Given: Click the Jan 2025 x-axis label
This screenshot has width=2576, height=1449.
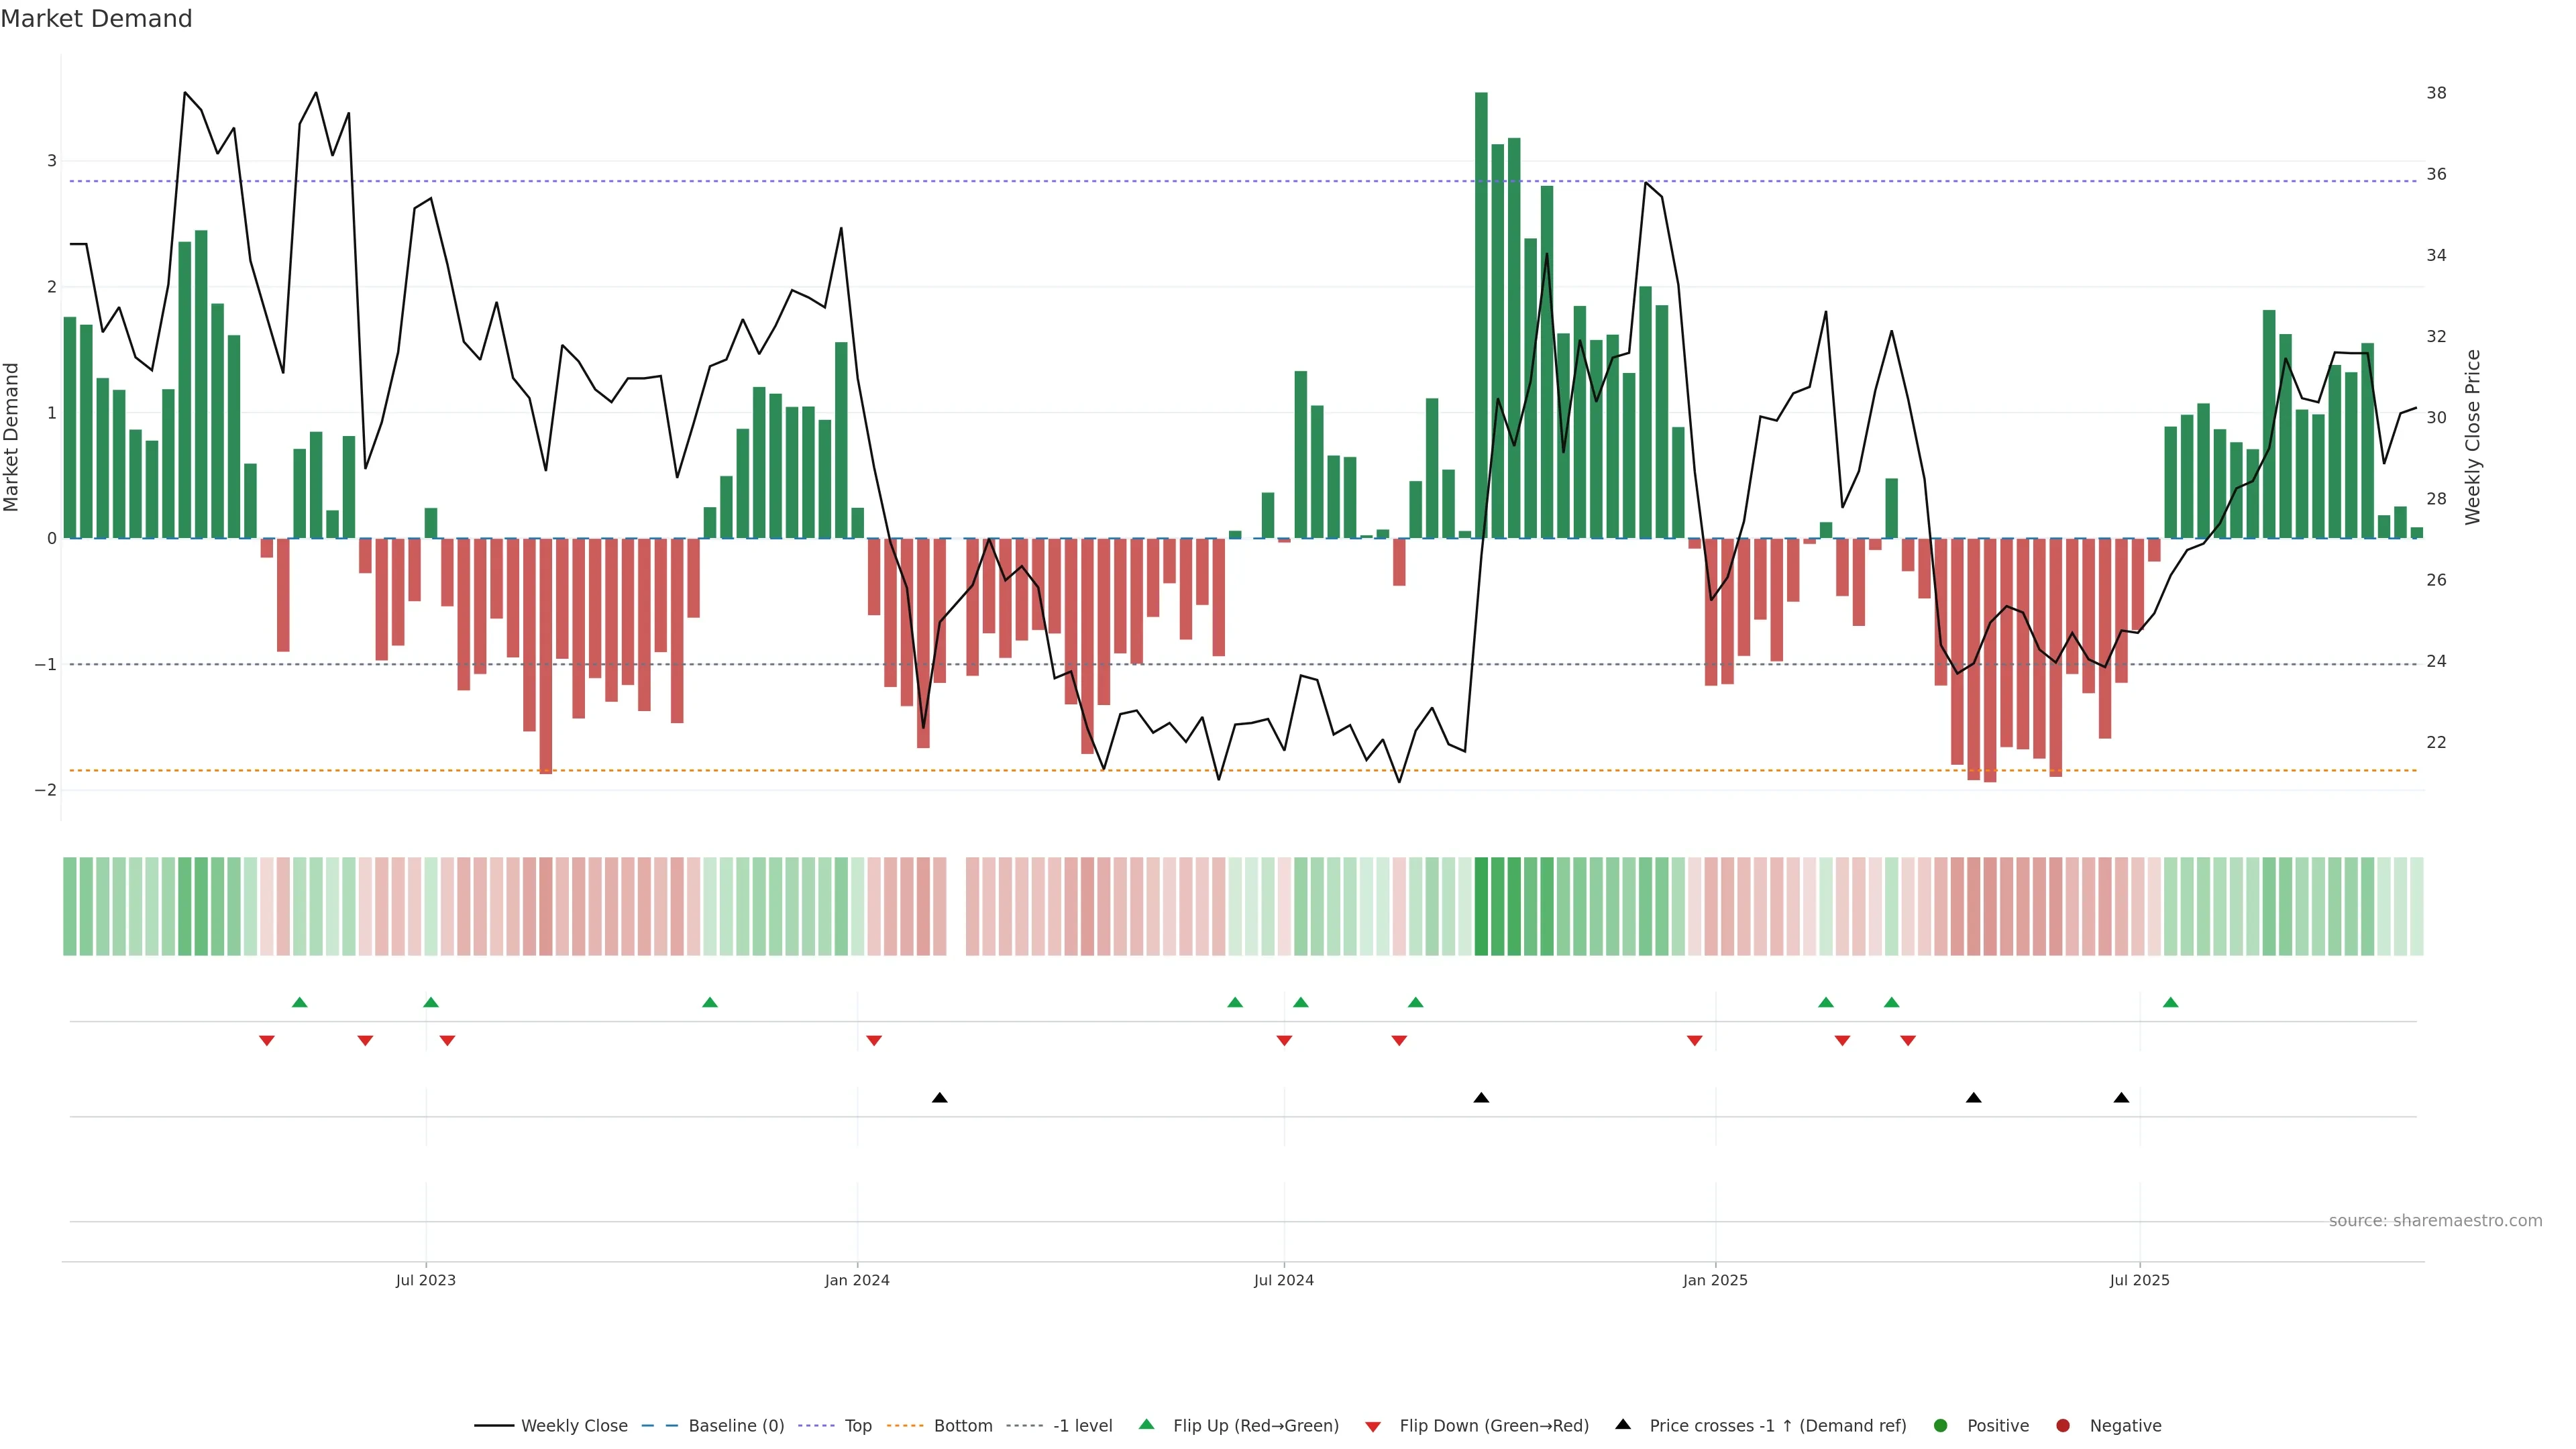Looking at the screenshot, I should tap(1715, 1280).
